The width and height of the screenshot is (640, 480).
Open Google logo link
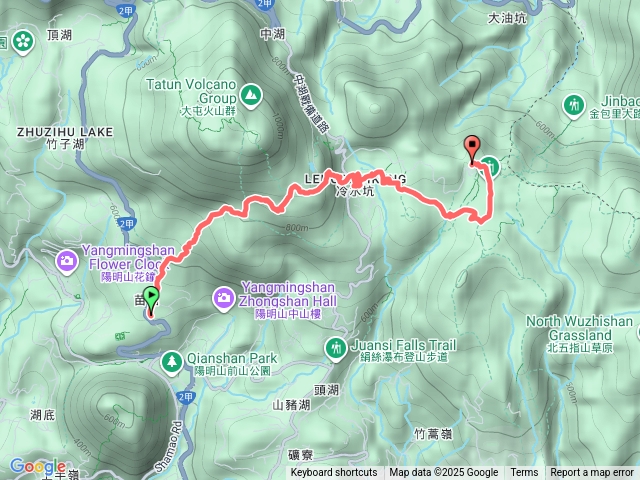tap(38, 466)
